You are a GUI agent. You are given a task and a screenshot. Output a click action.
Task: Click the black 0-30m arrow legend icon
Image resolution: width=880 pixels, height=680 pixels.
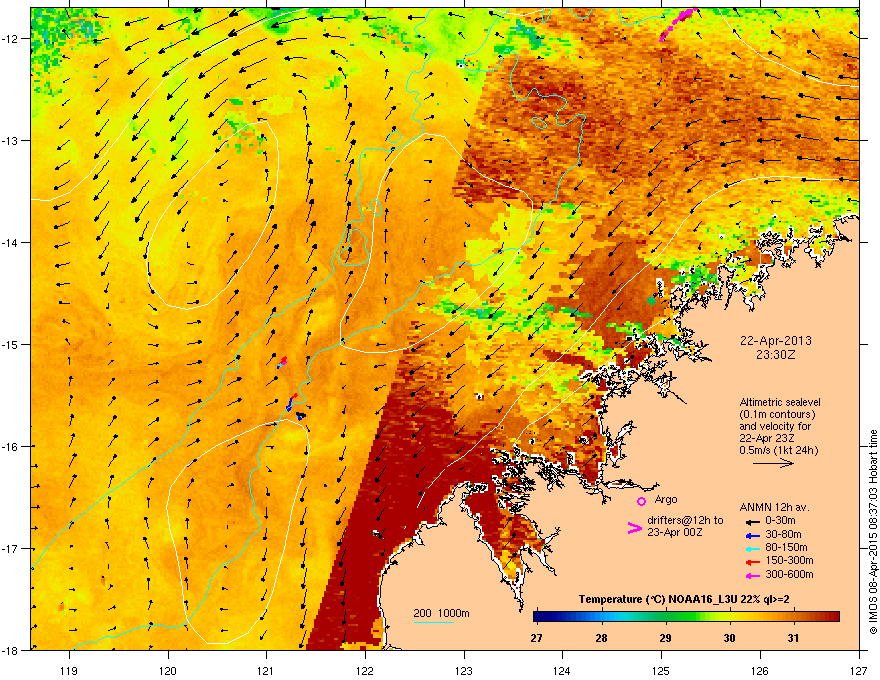tap(752, 522)
